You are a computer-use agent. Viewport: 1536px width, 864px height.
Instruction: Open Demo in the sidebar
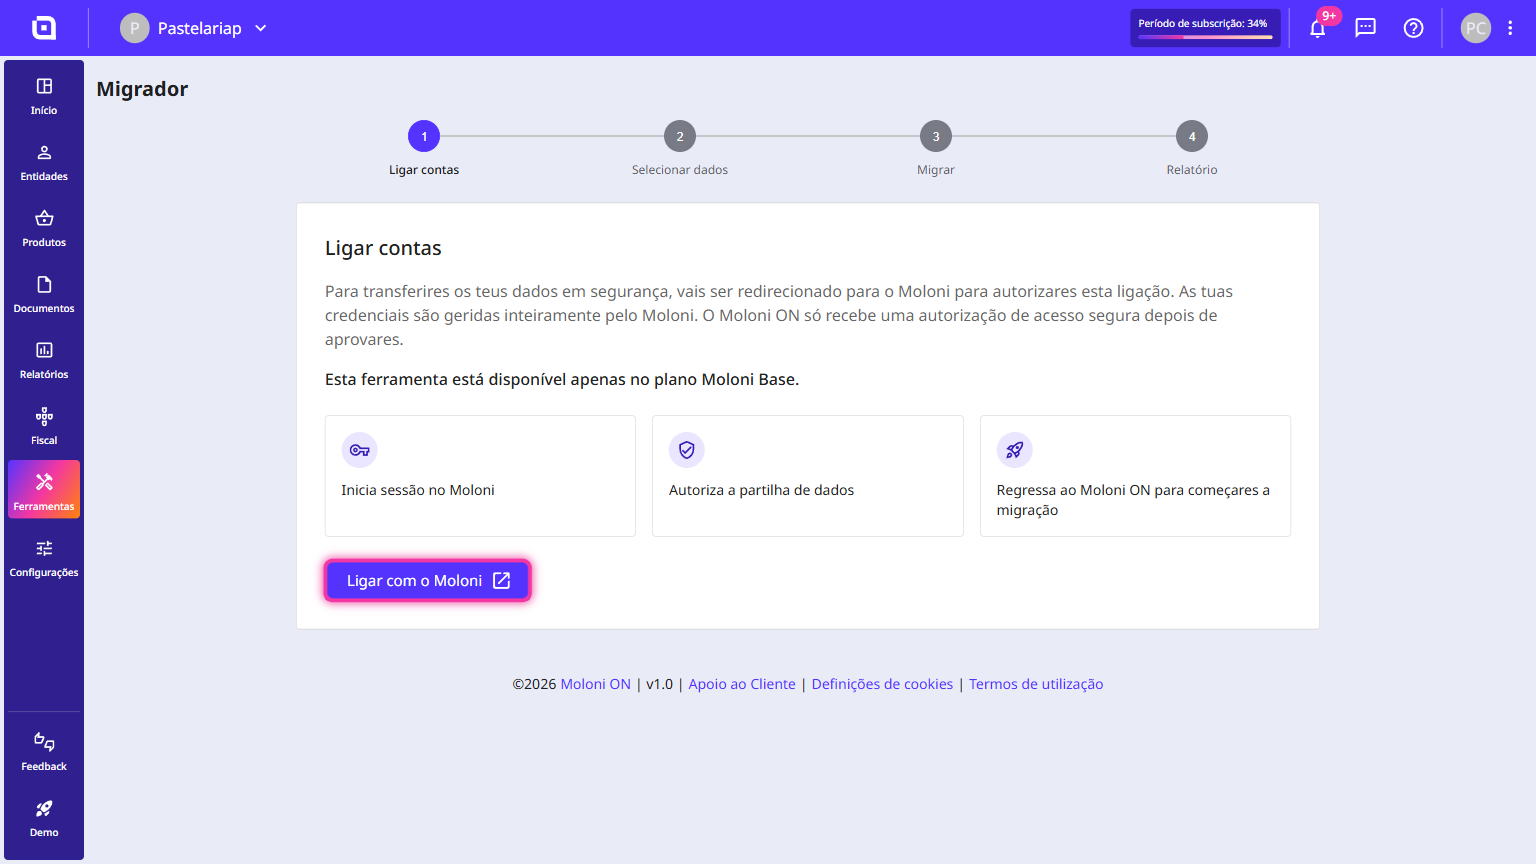(x=44, y=819)
